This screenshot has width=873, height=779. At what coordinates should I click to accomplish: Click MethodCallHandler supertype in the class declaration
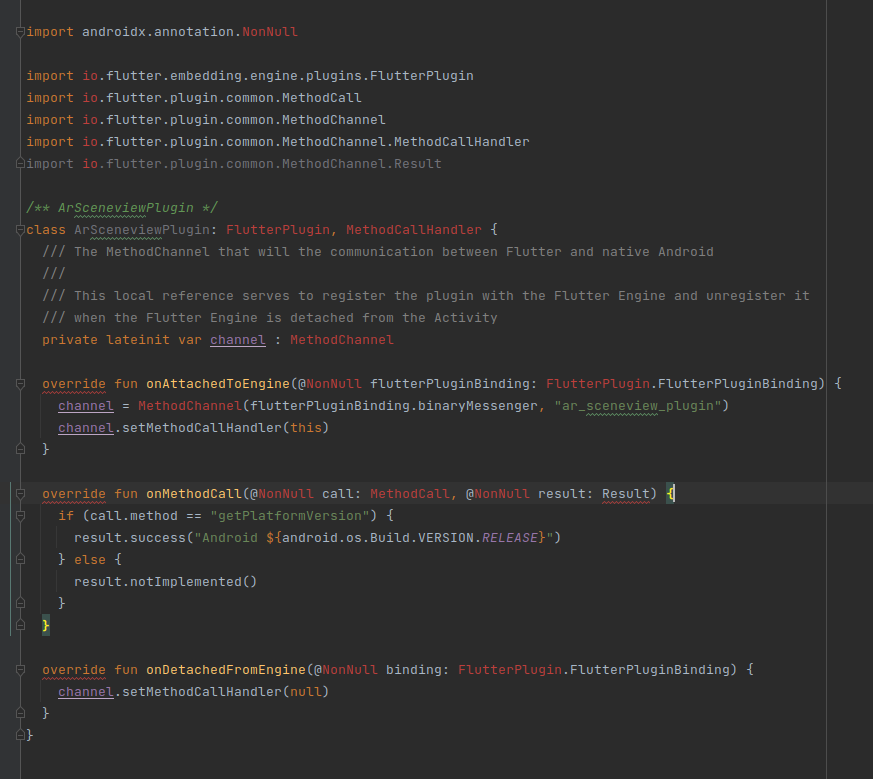pos(414,230)
